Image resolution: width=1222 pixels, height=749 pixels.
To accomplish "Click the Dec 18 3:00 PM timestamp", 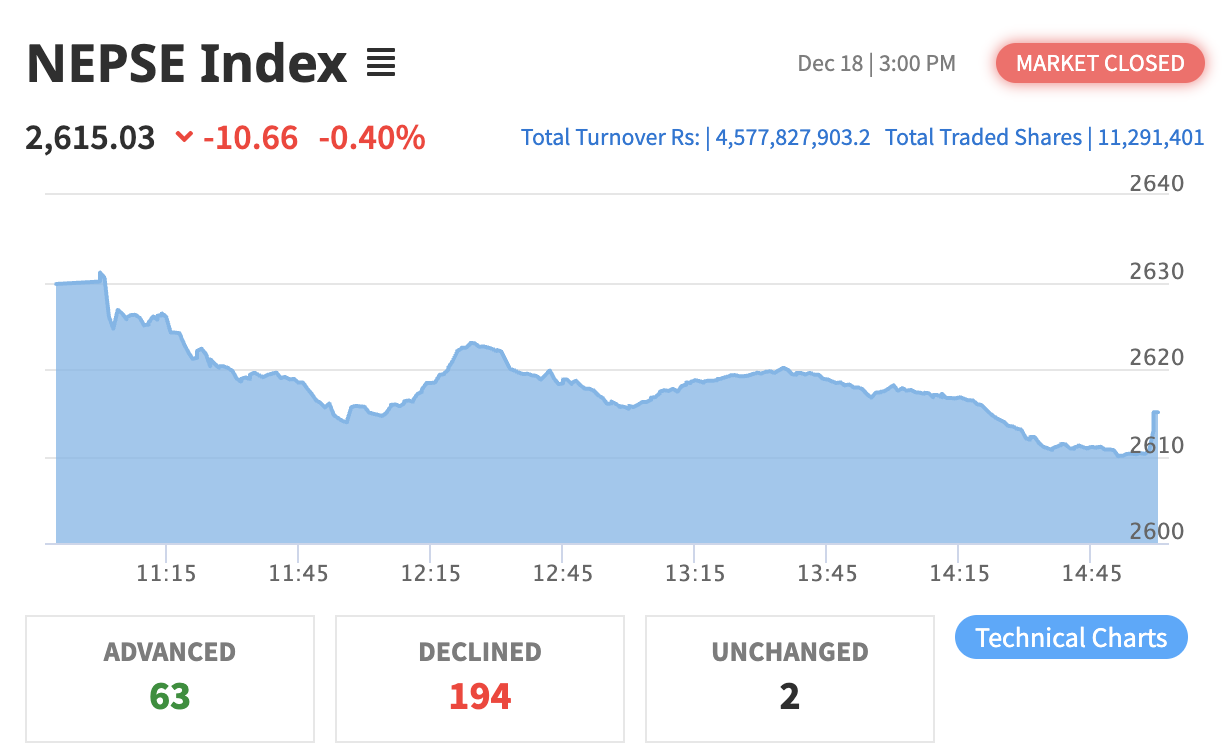I will point(876,64).
